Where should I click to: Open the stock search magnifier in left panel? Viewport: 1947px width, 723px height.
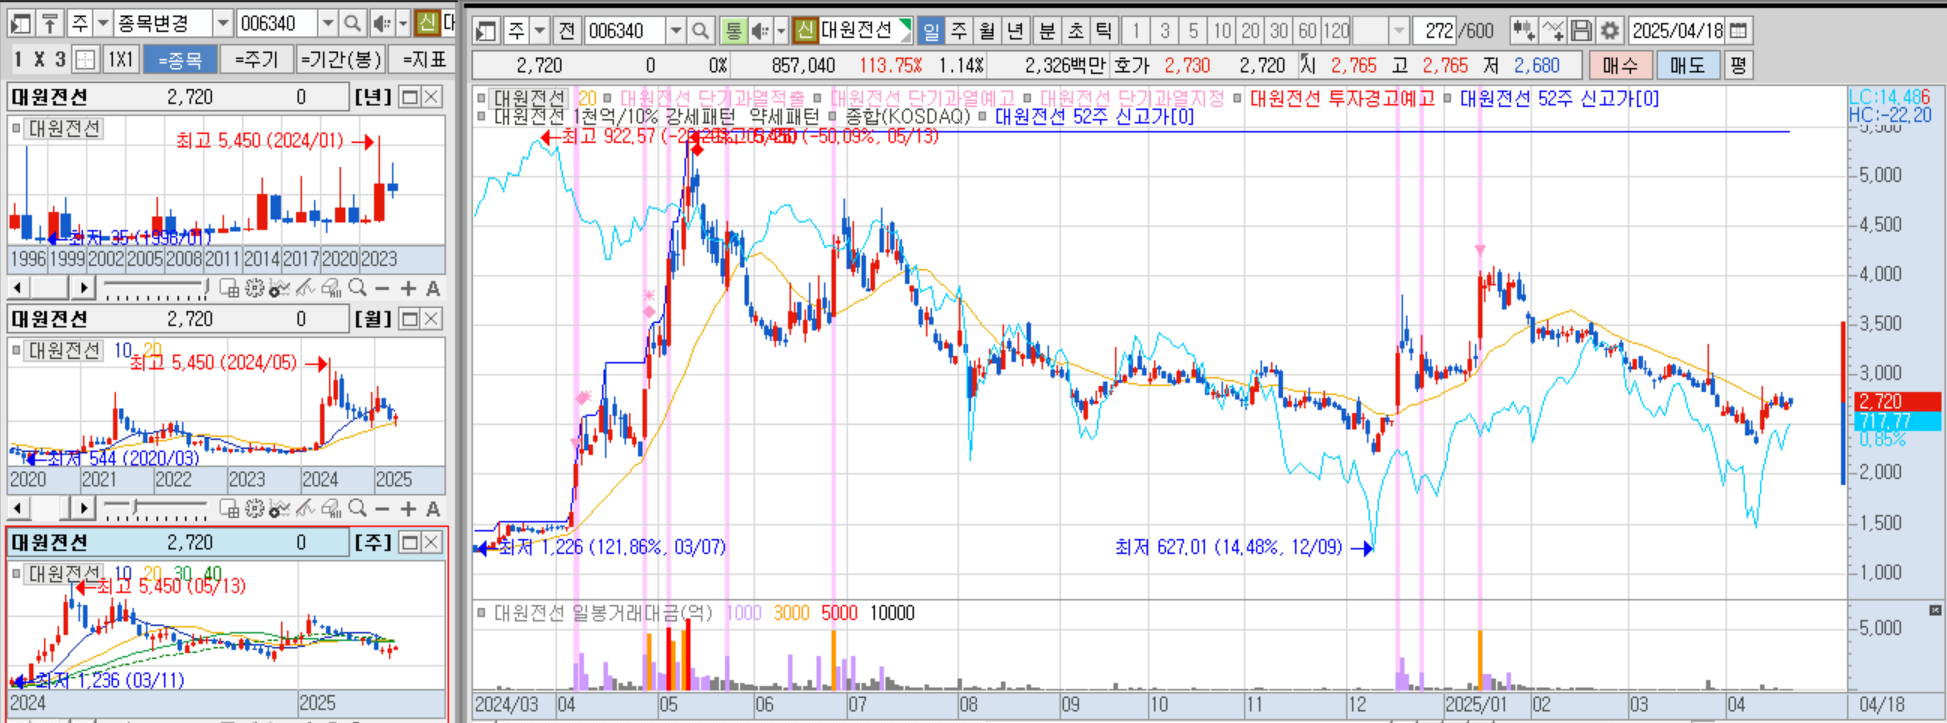click(x=352, y=22)
